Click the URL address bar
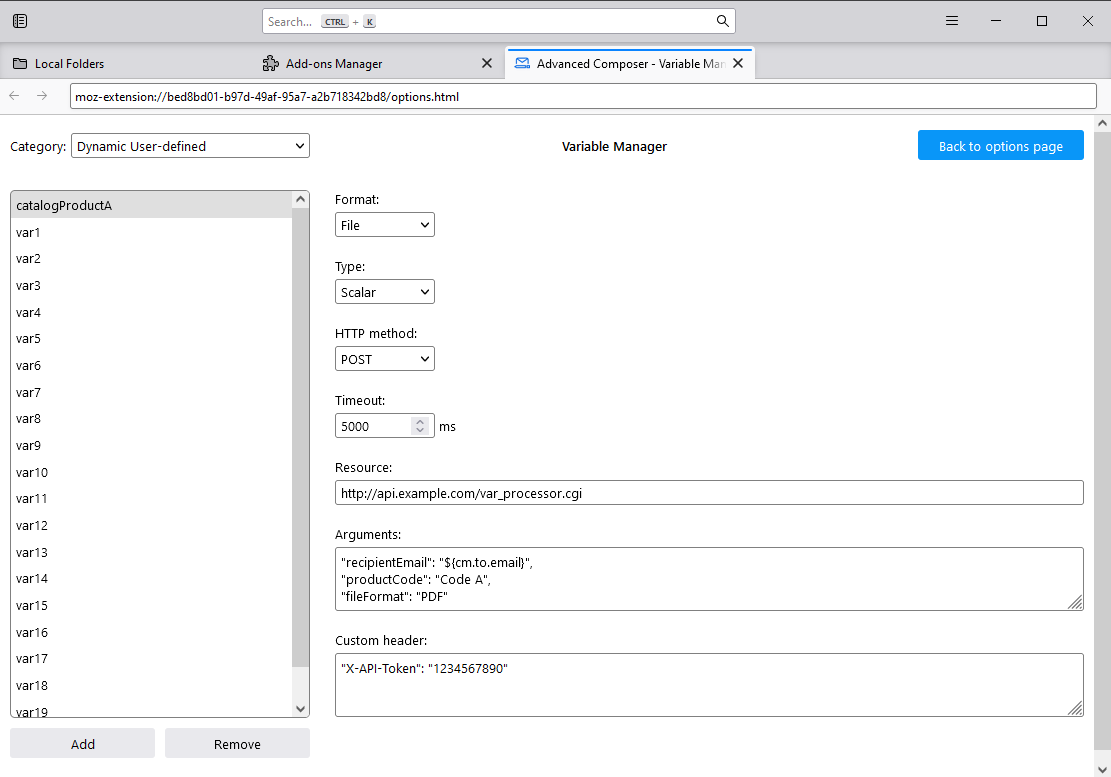Screen dimensions: 1111x777 click(x=582, y=96)
